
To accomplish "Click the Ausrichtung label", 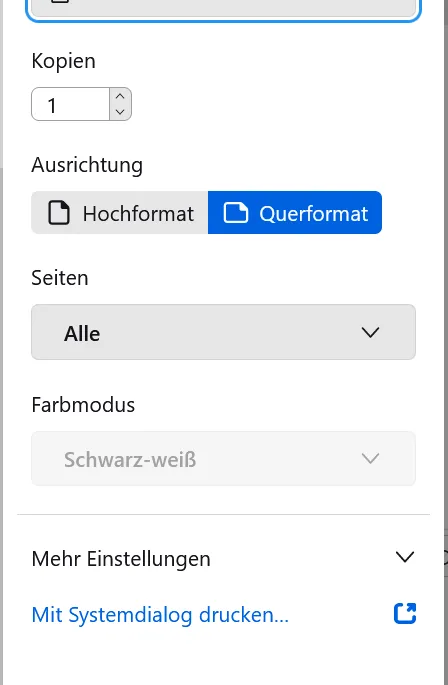I will coord(87,165).
